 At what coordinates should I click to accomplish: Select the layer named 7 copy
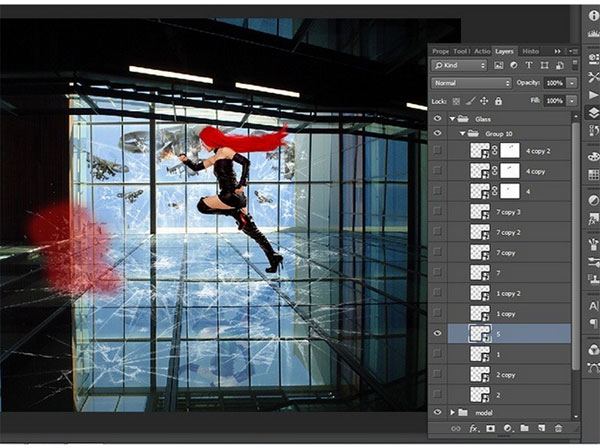pos(509,253)
